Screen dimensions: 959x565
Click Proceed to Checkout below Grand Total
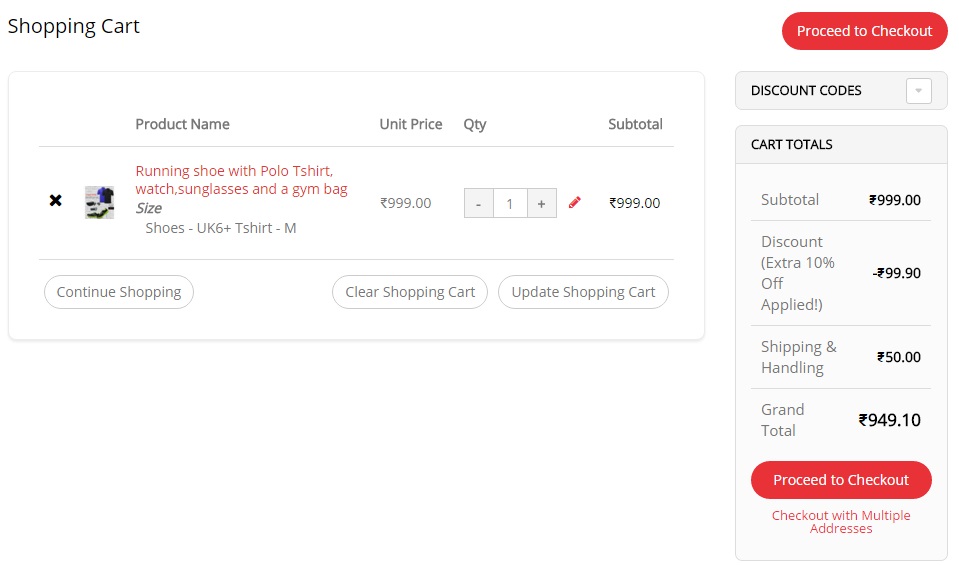click(x=840, y=480)
